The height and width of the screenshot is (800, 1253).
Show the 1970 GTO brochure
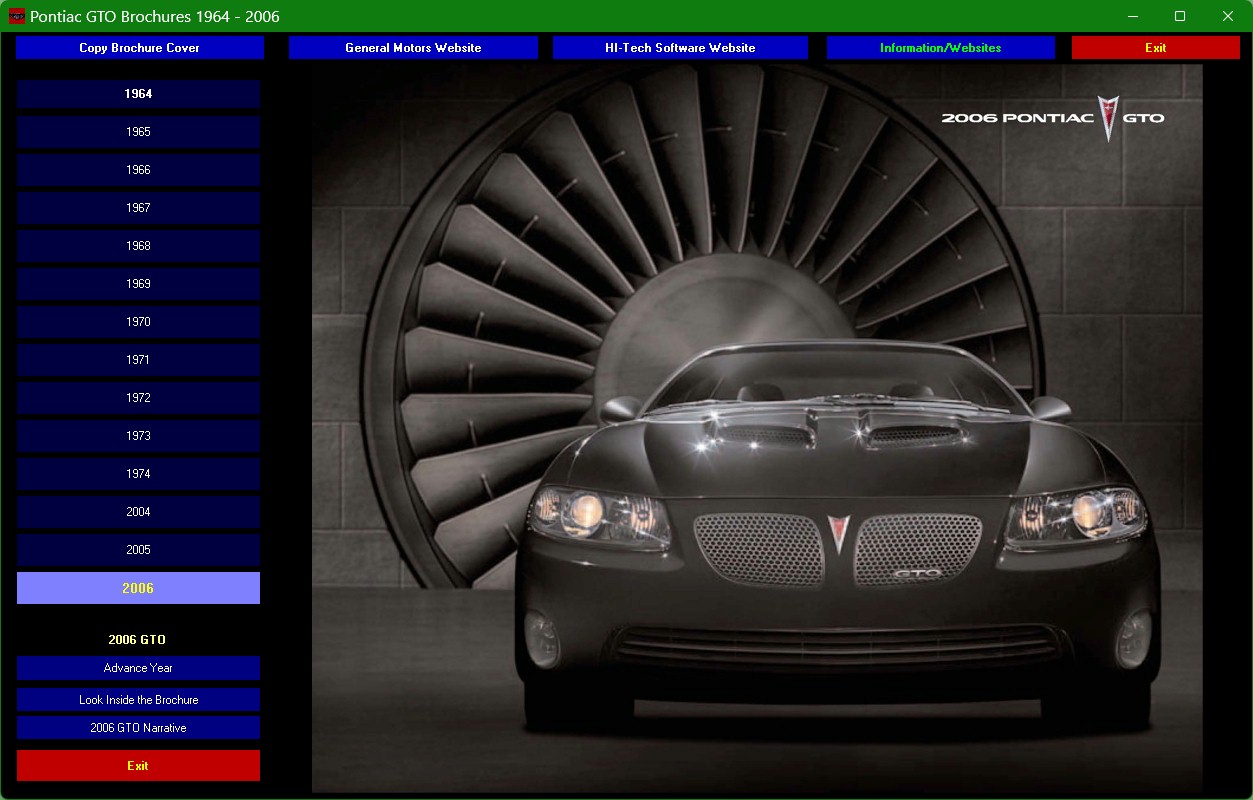pos(138,322)
